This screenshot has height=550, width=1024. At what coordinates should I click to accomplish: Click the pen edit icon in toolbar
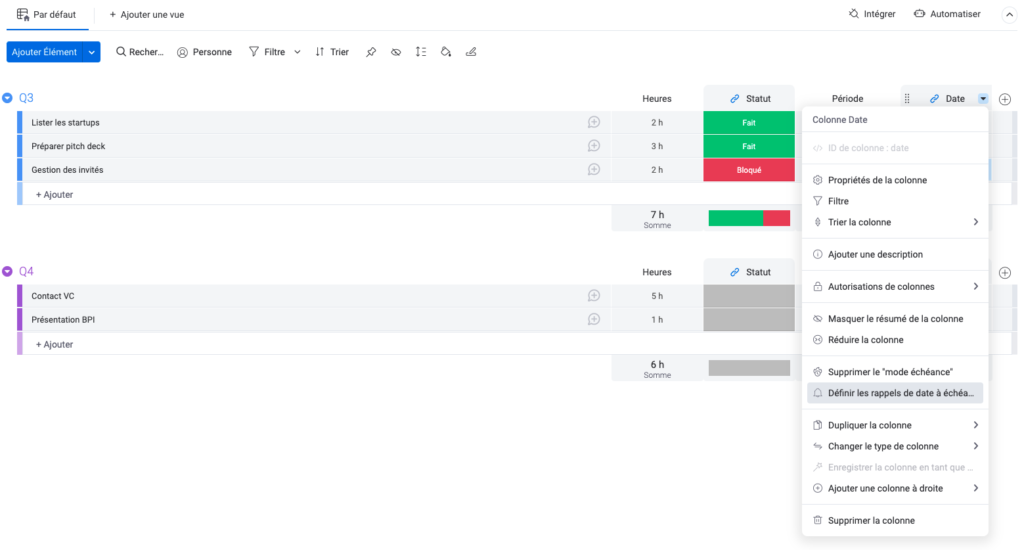click(471, 52)
